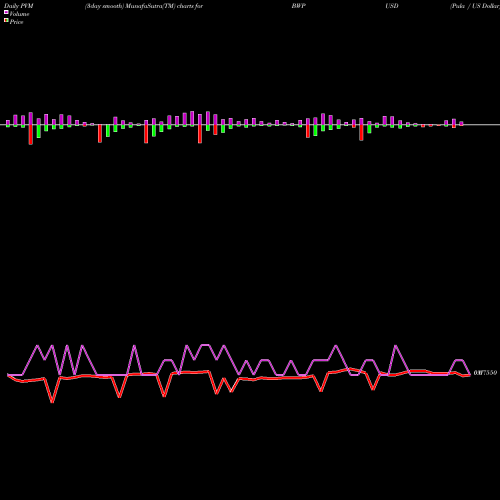
Task: Click the '(3day smooth) MunafaSutra(TM) charts for' text
Action: pos(144,6)
